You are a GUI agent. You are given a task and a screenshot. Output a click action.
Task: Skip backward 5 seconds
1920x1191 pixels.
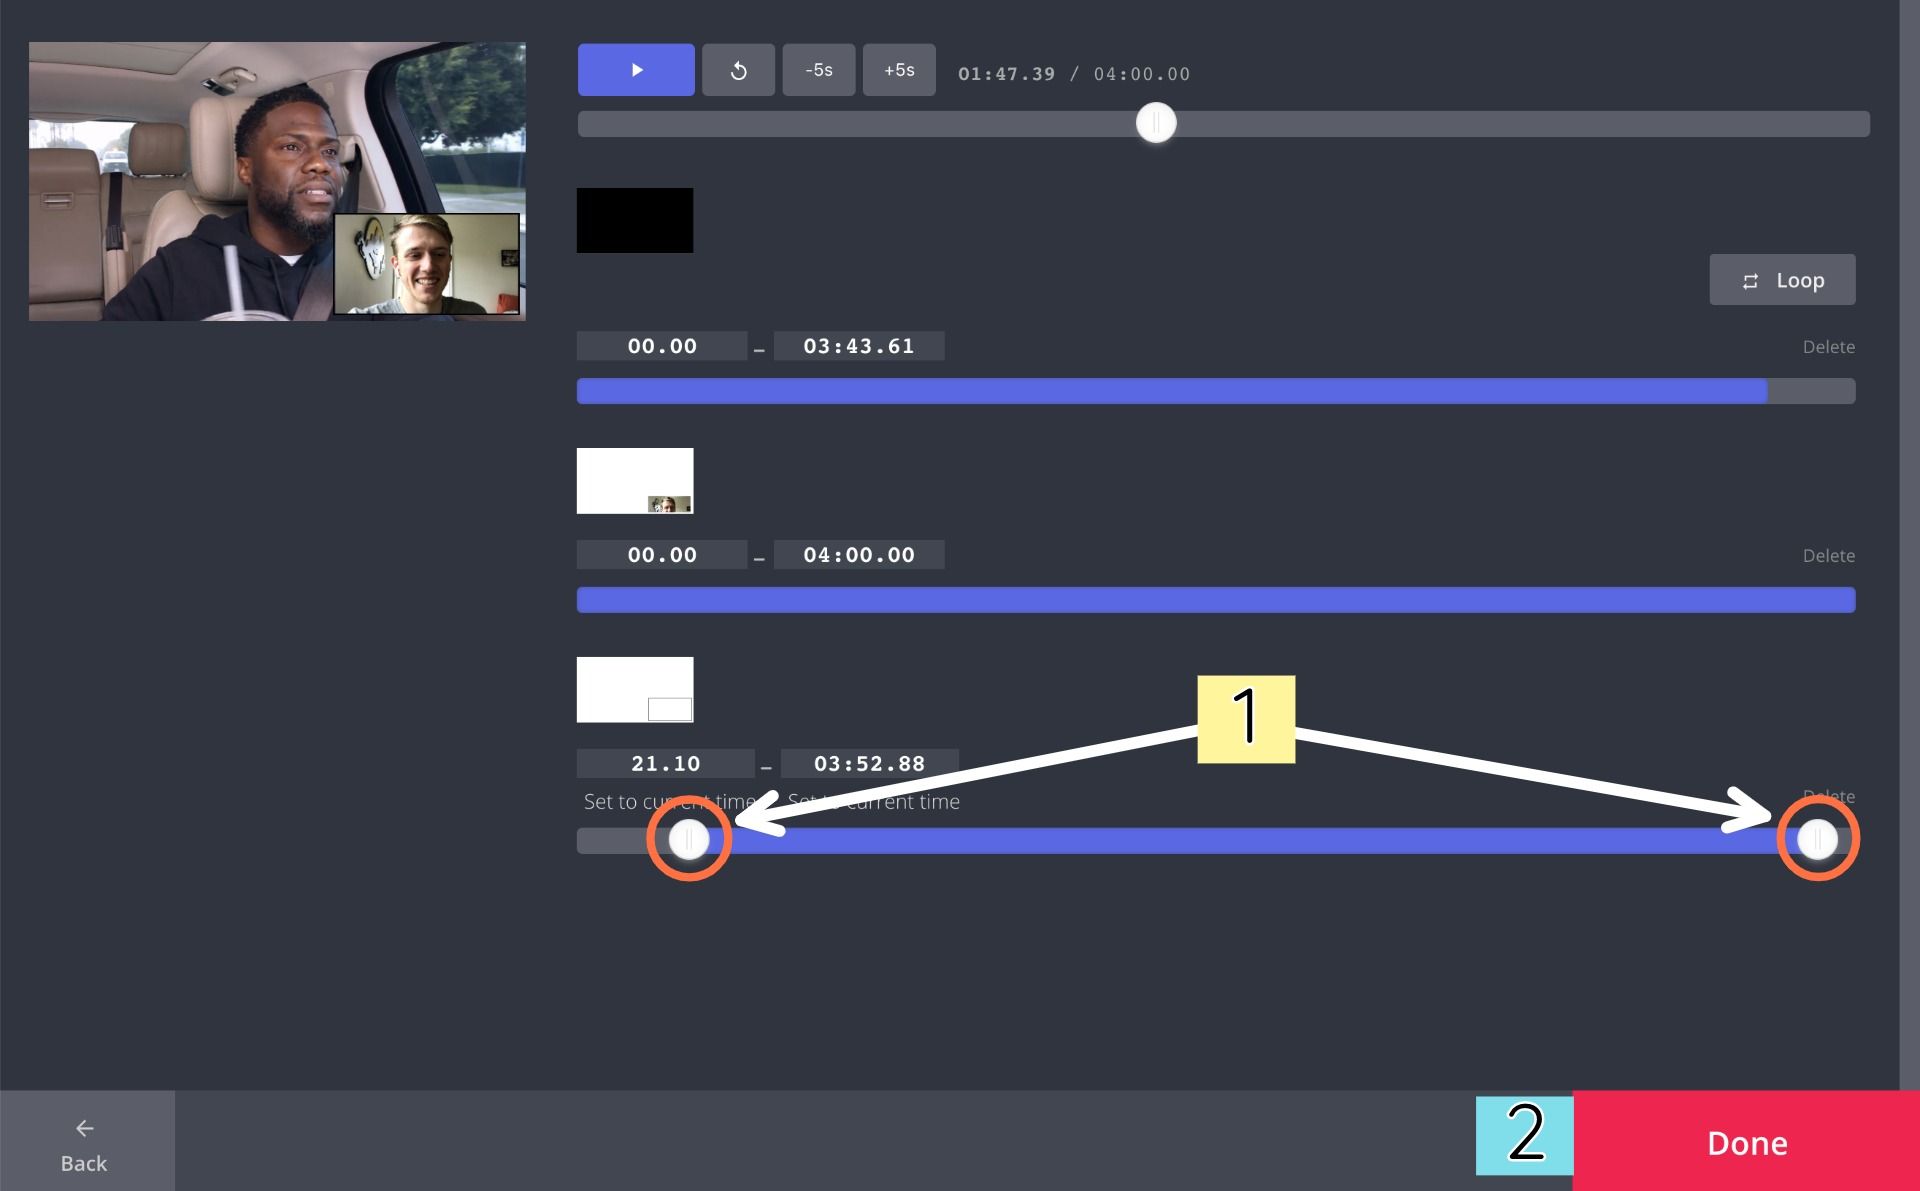[818, 70]
